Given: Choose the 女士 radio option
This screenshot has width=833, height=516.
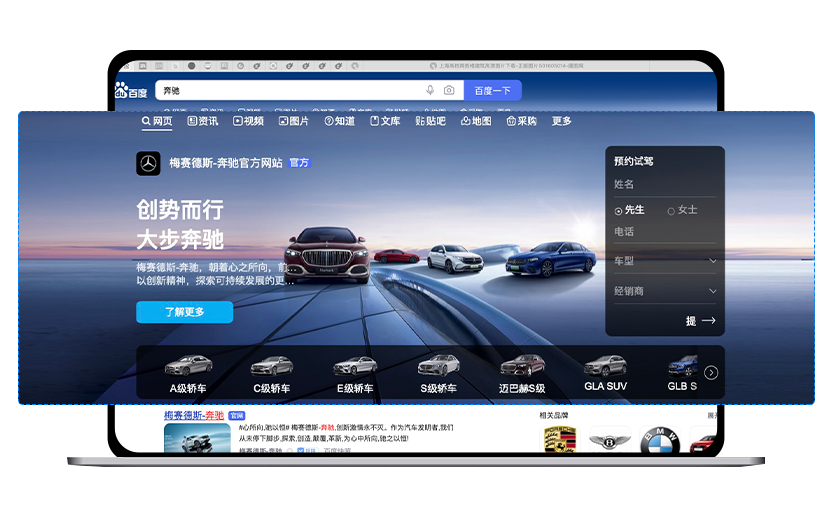Looking at the screenshot, I should click(x=671, y=211).
